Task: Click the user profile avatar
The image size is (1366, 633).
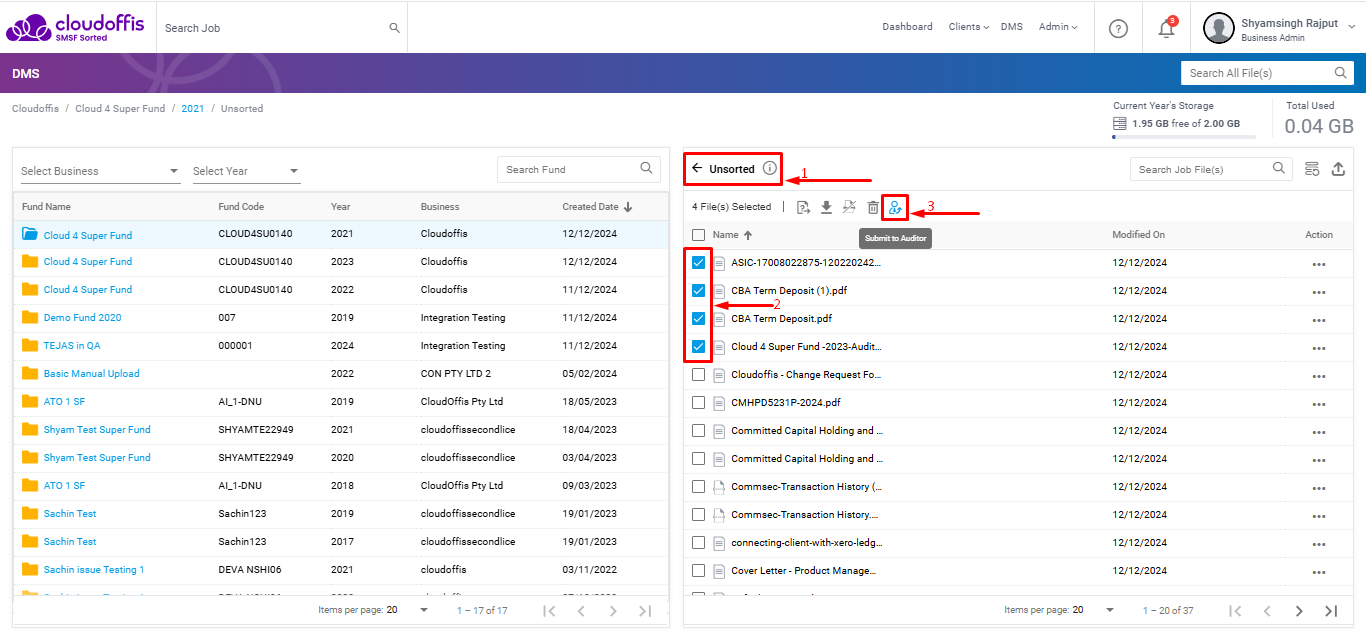Action: pos(1219,28)
